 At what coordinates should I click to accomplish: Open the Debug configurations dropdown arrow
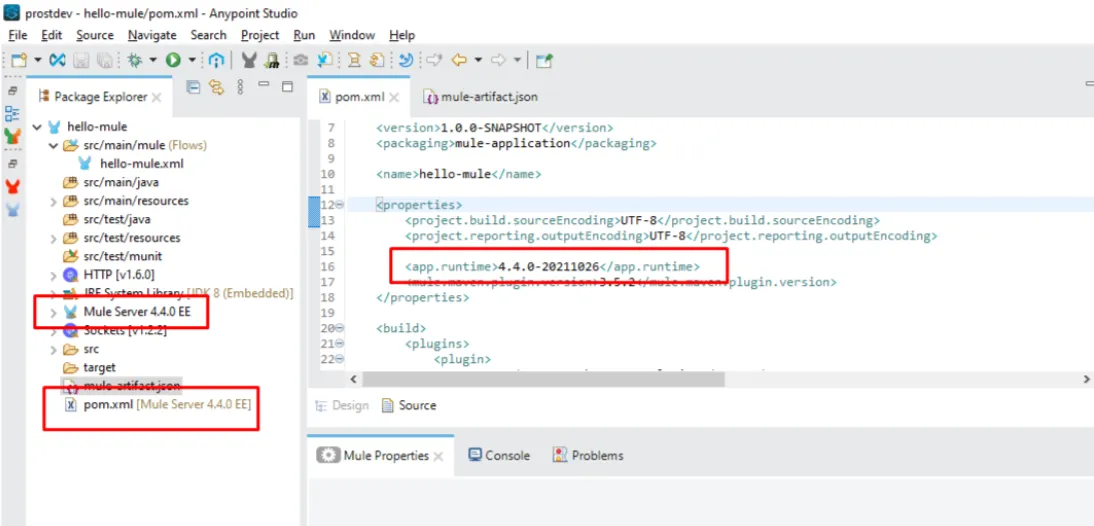pyautogui.click(x=153, y=61)
